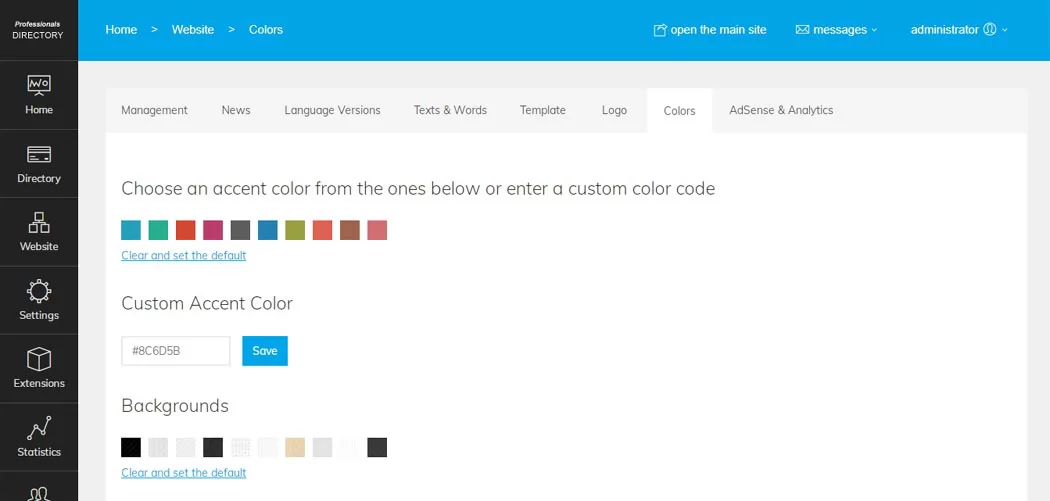The width and height of the screenshot is (1050, 501).
Task: Click the Colors breadcrumb link
Action: [266, 29]
